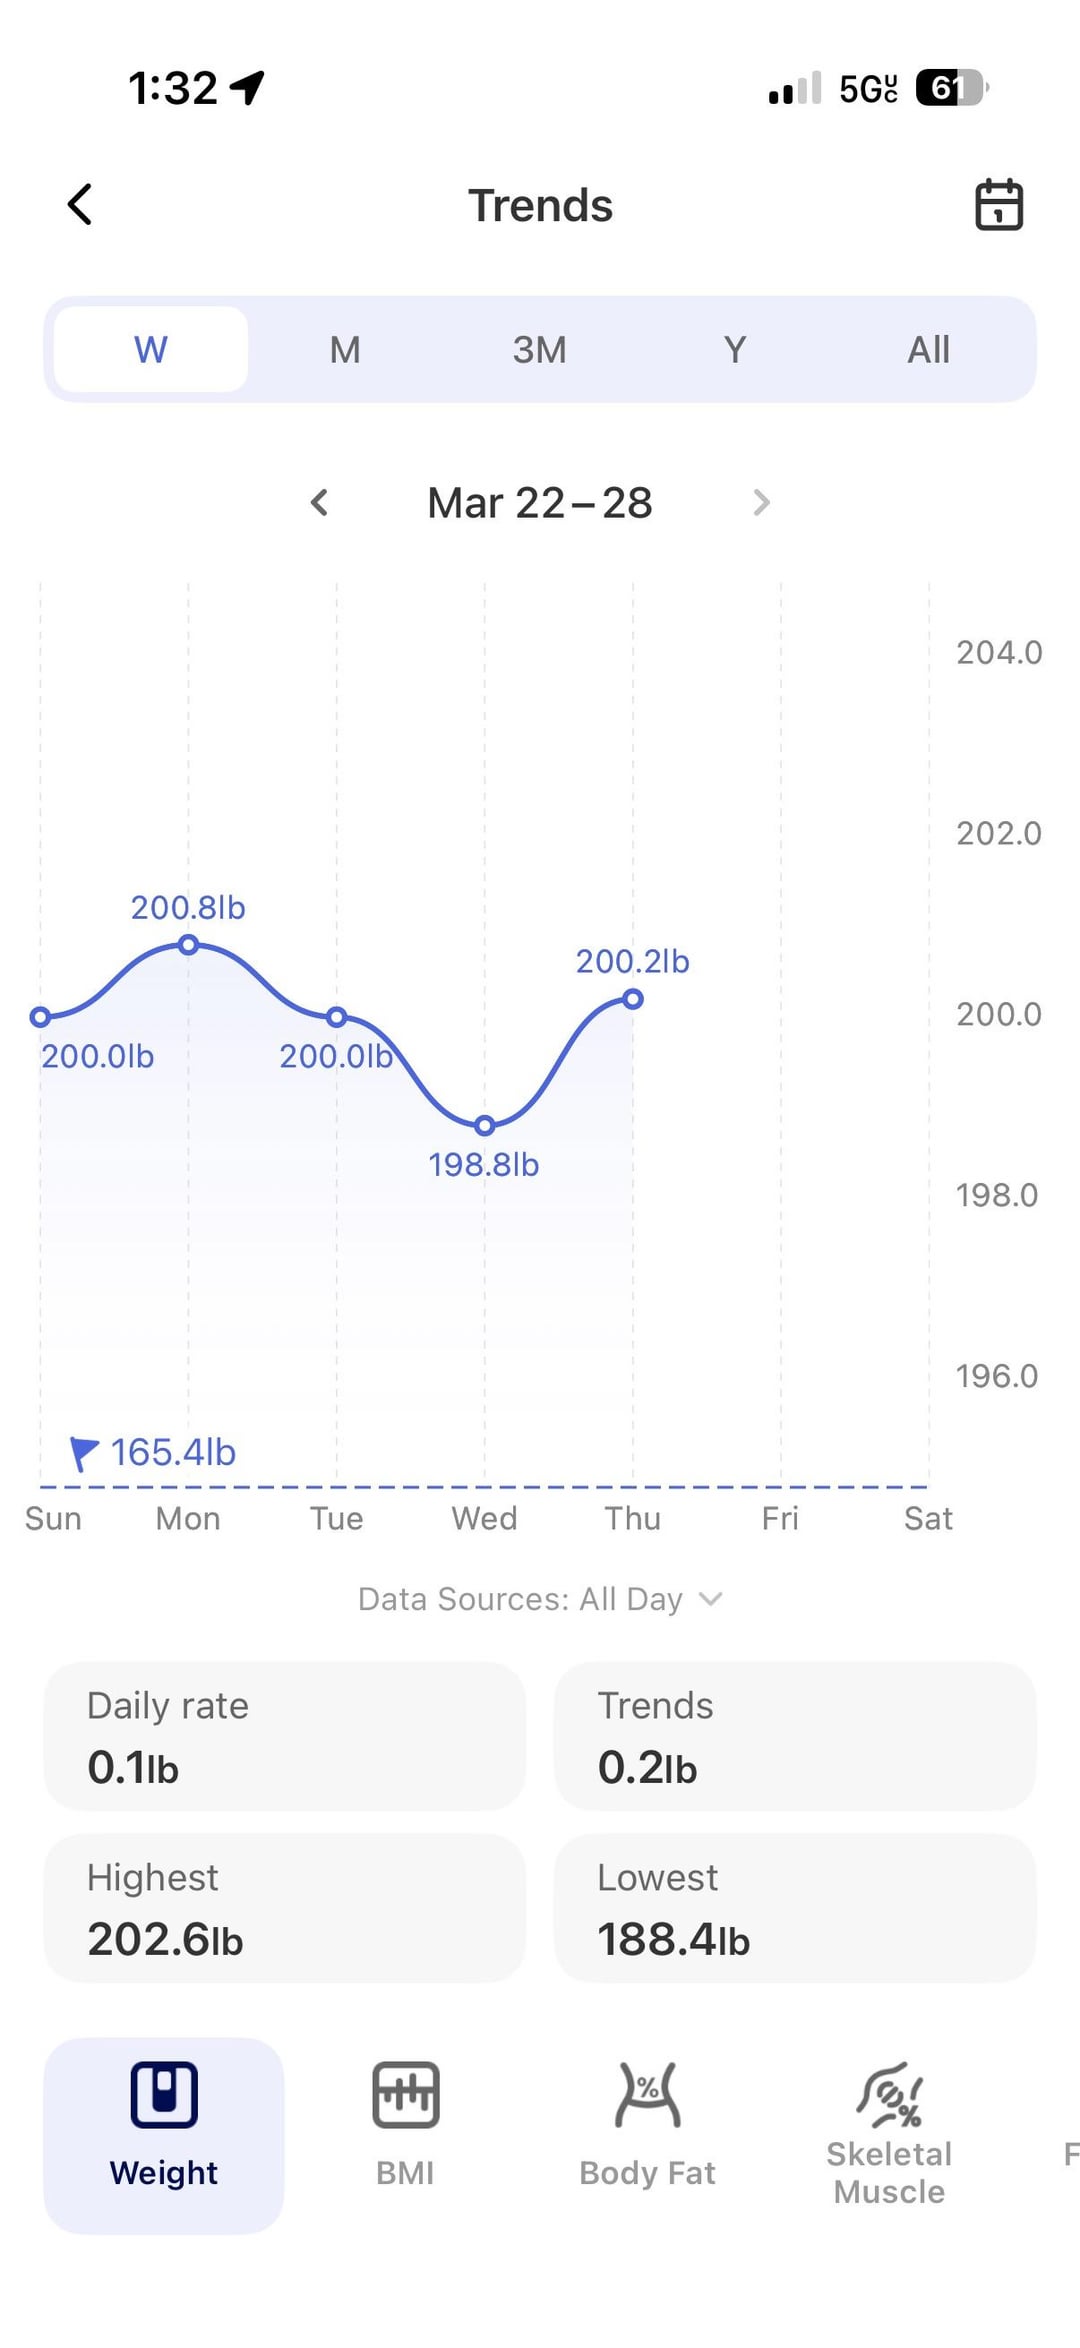1080x2348 pixels.
Task: Switch to monthly M view
Action: point(345,349)
